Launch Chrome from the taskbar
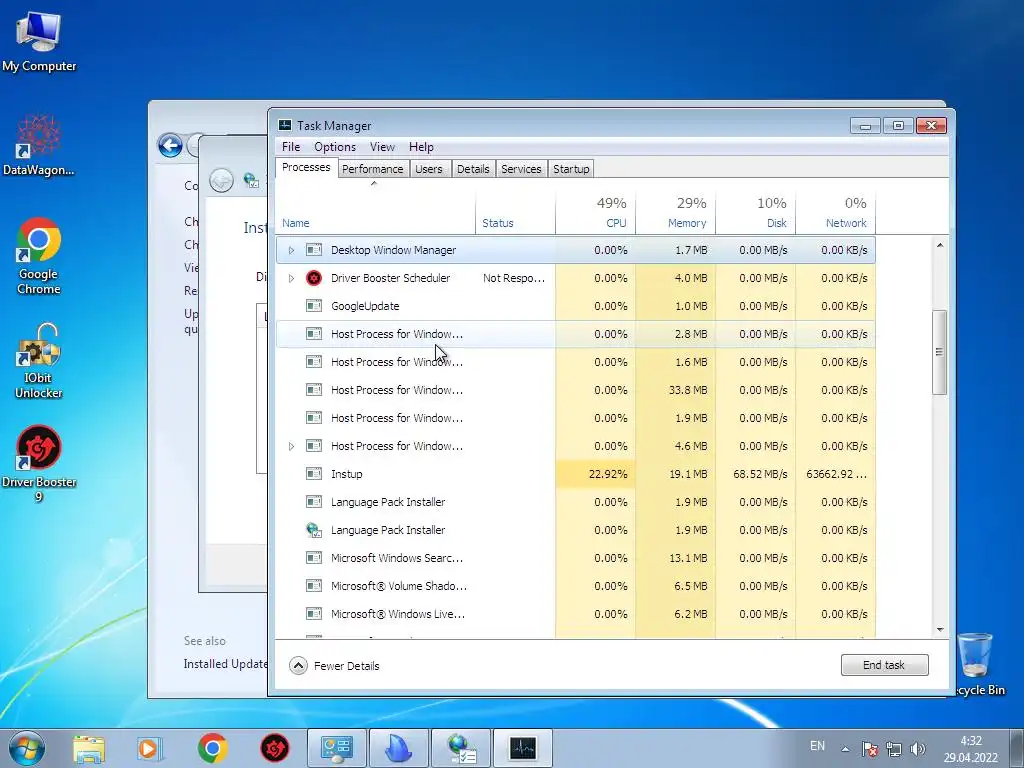This screenshot has width=1024, height=768. [x=212, y=748]
